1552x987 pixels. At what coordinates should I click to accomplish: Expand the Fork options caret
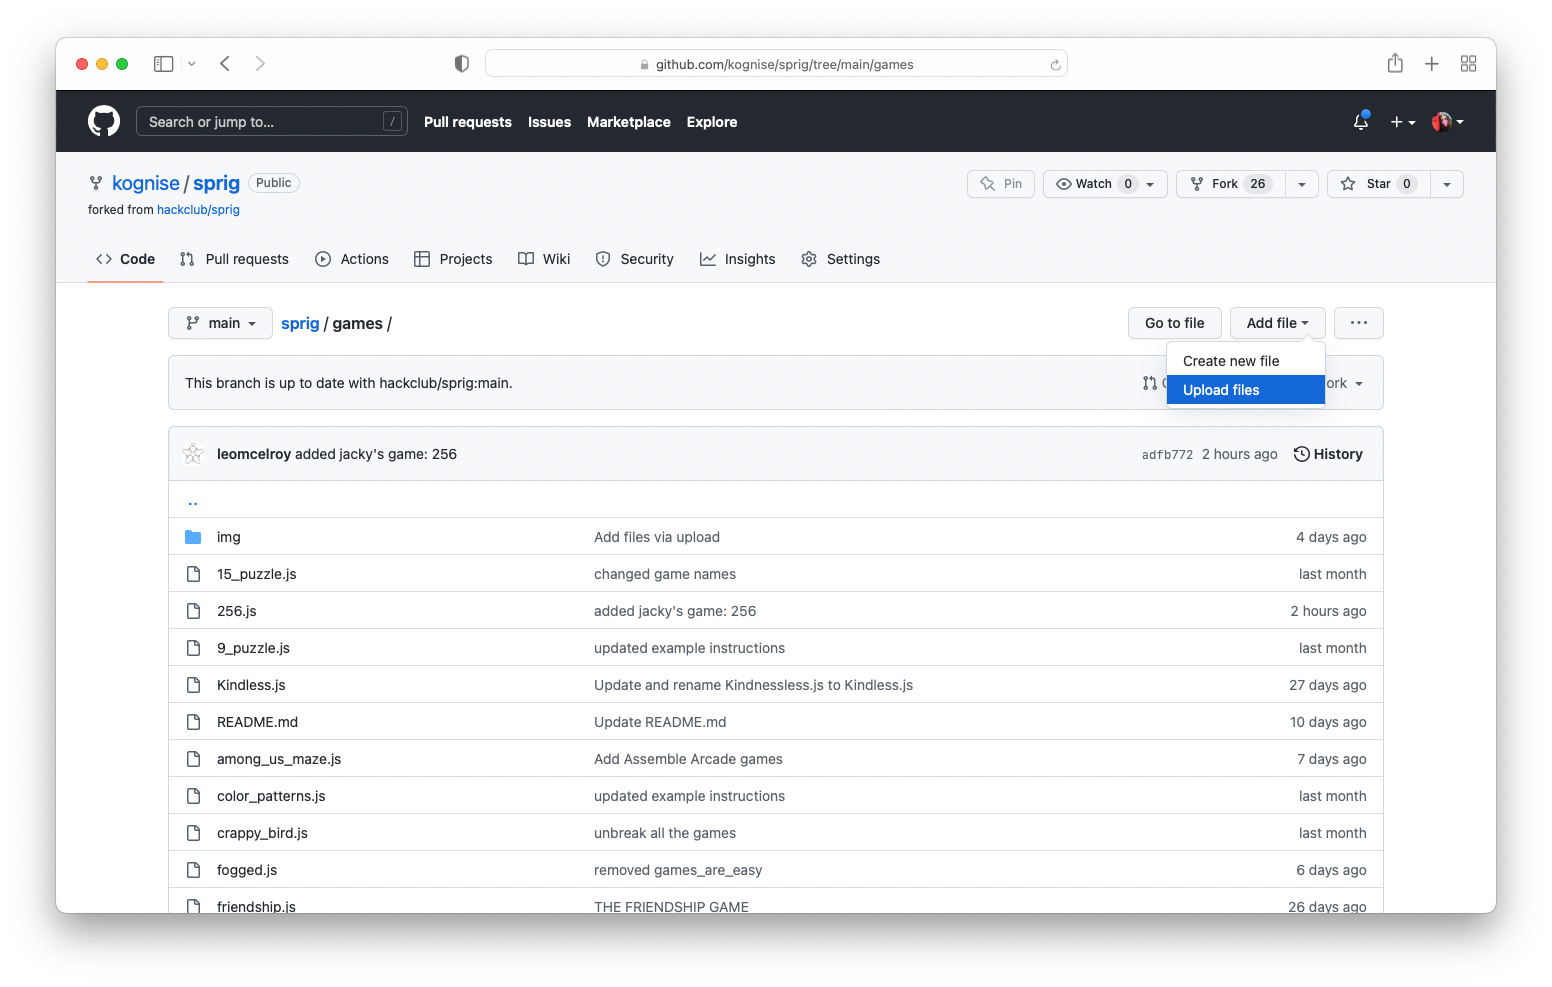1301,184
